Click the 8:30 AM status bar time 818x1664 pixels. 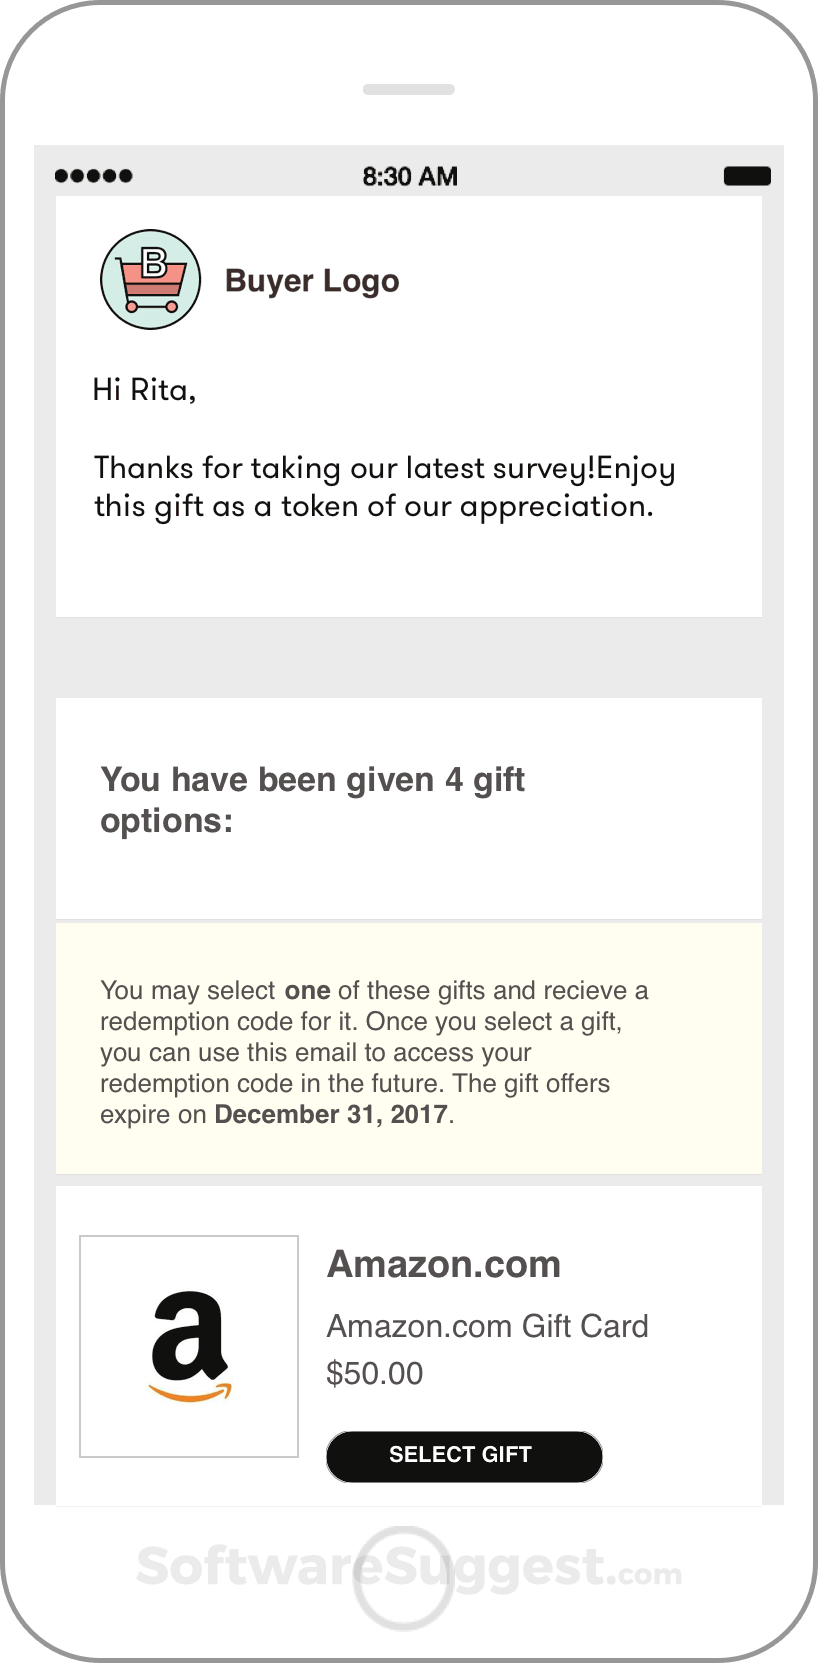tap(409, 175)
